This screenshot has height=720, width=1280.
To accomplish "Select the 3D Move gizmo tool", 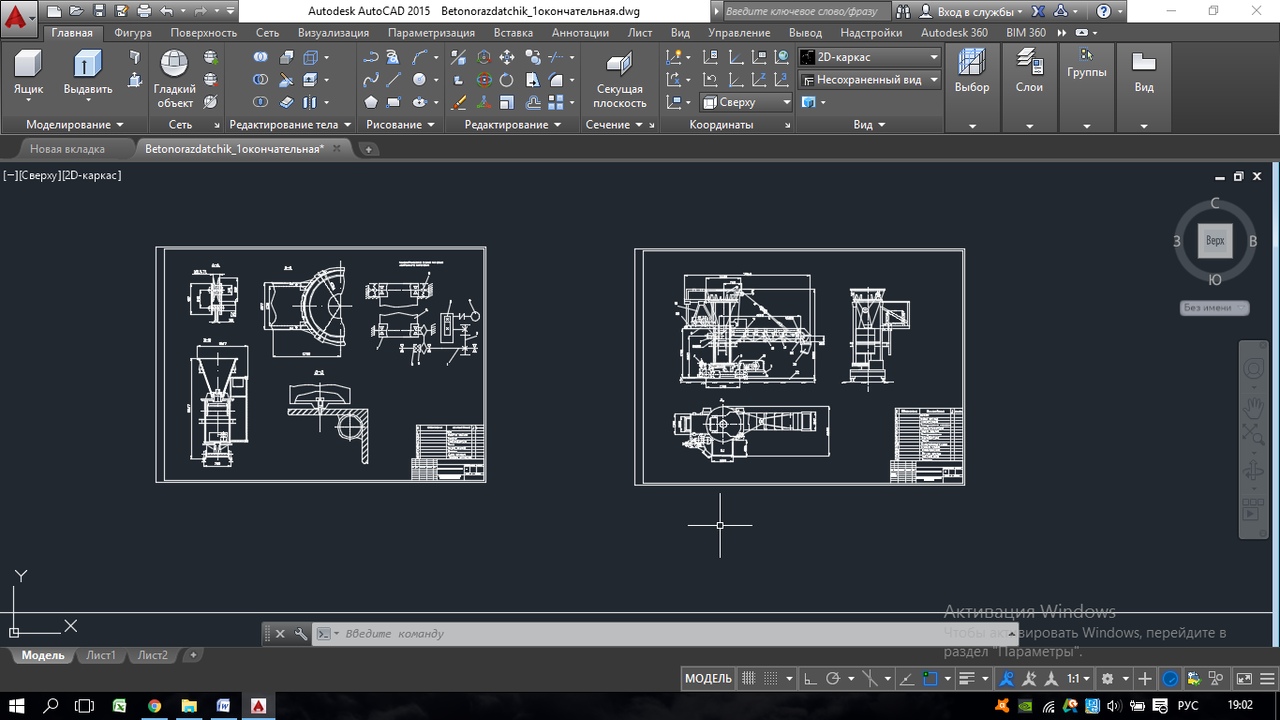I will [483, 57].
